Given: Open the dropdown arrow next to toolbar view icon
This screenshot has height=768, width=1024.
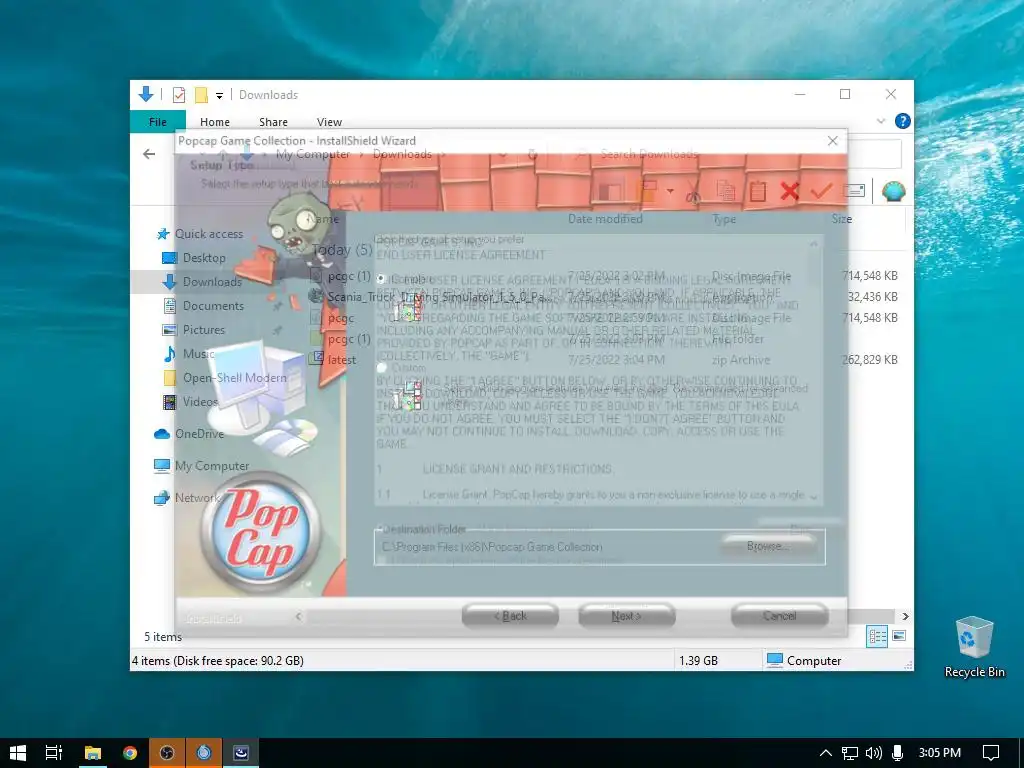Looking at the screenshot, I should point(670,191).
